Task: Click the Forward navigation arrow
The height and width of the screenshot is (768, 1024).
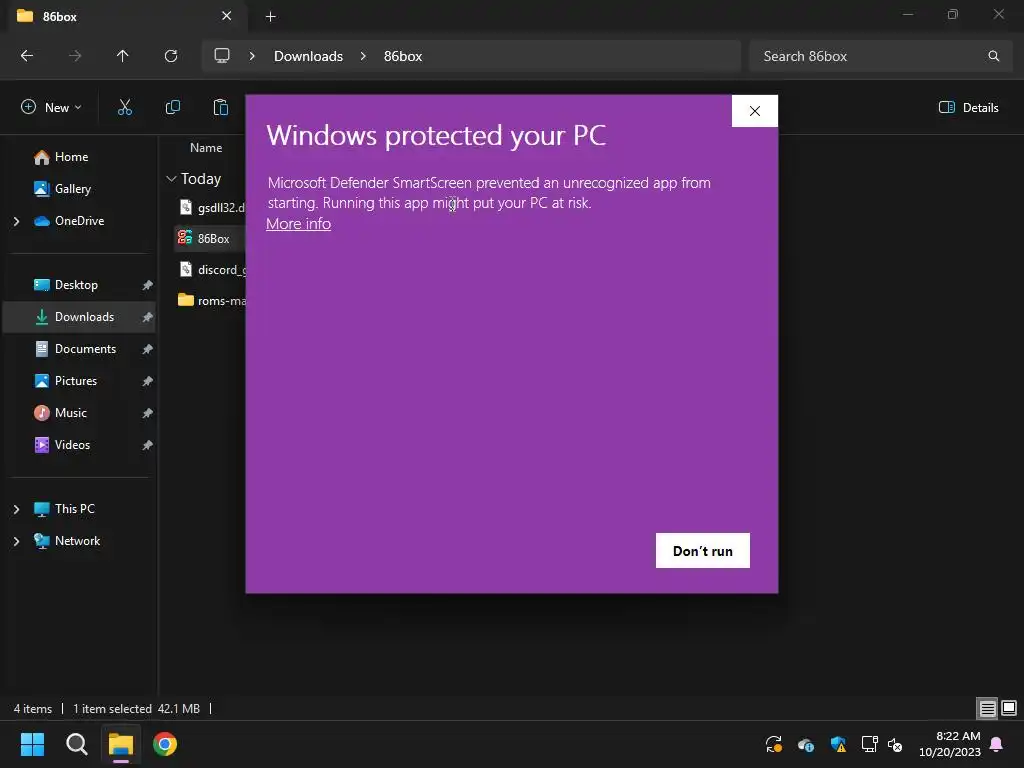Action: (75, 56)
